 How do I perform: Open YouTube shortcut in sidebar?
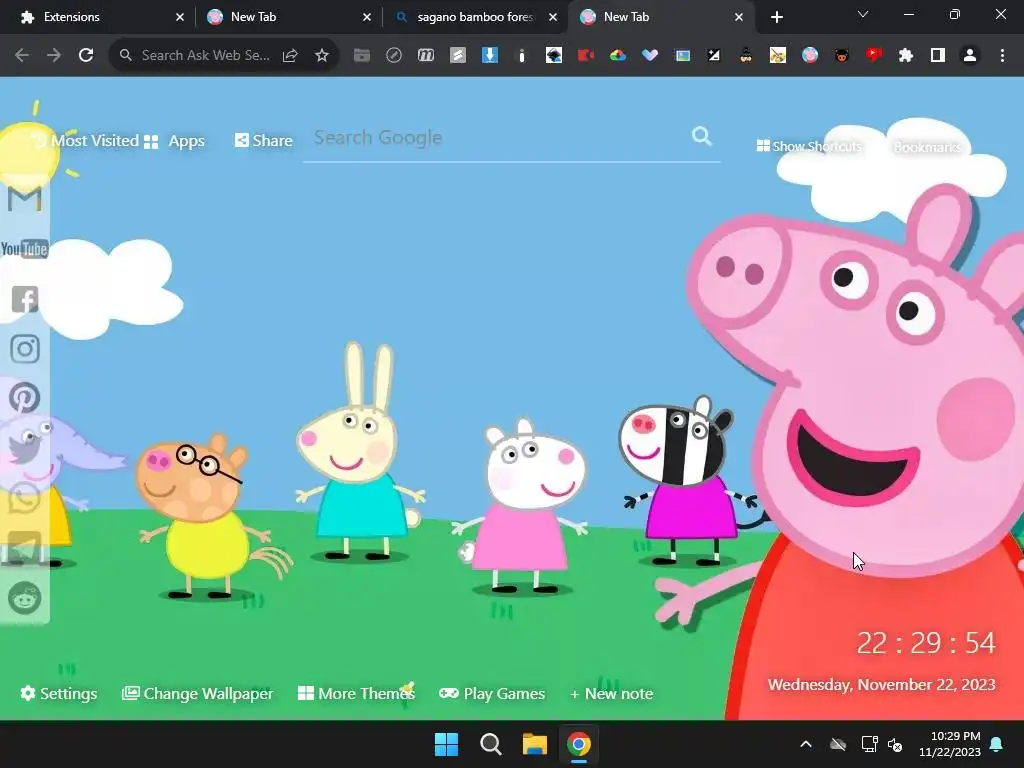coord(25,249)
